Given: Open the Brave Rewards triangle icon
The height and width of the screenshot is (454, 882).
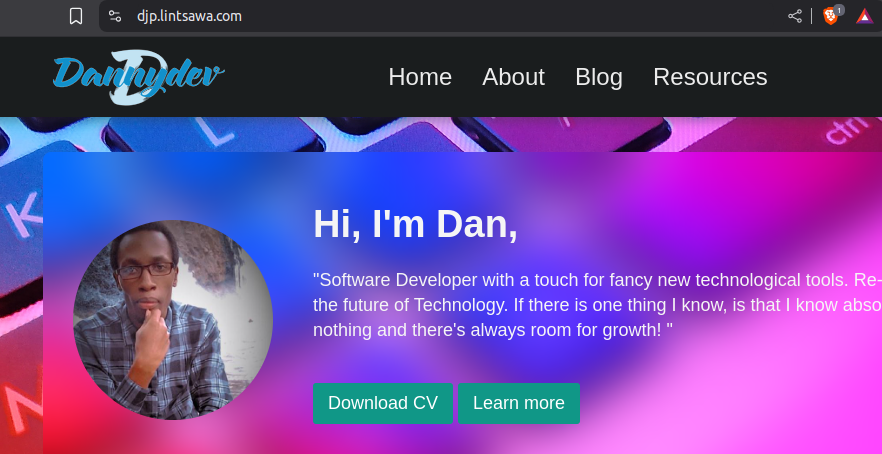Looking at the screenshot, I should coord(864,16).
